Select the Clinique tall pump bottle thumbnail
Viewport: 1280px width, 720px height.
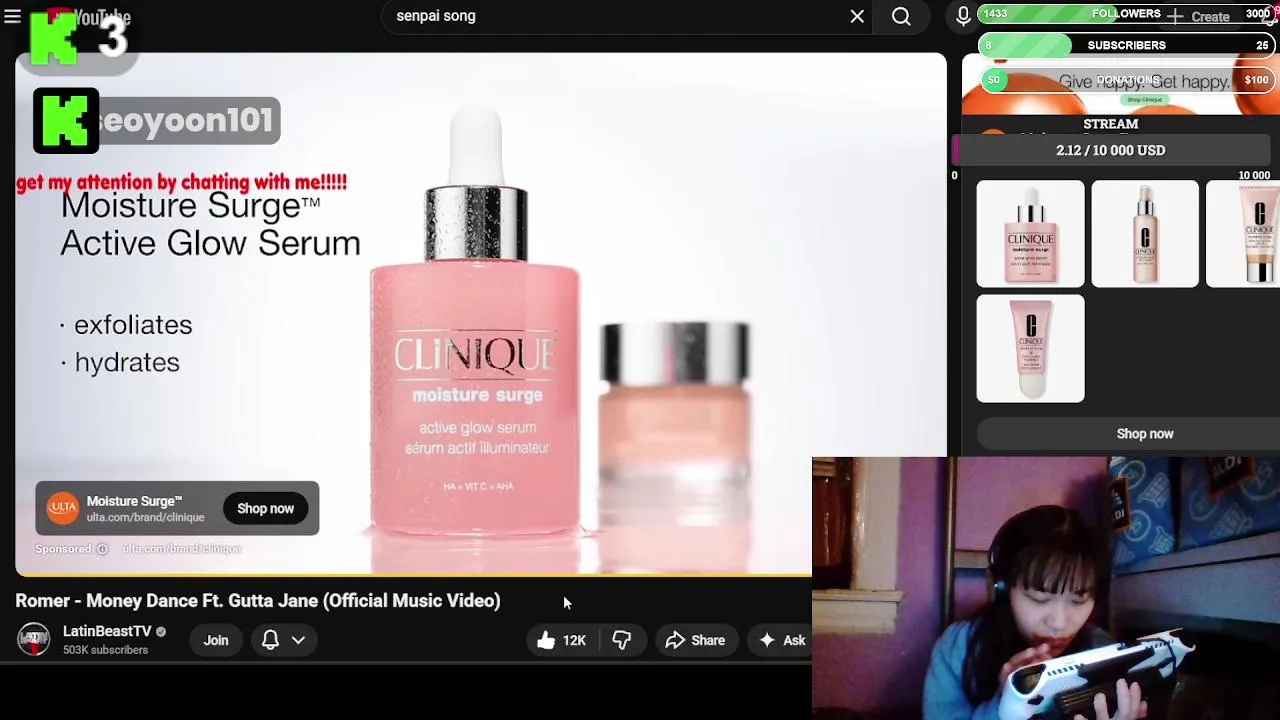click(1145, 234)
